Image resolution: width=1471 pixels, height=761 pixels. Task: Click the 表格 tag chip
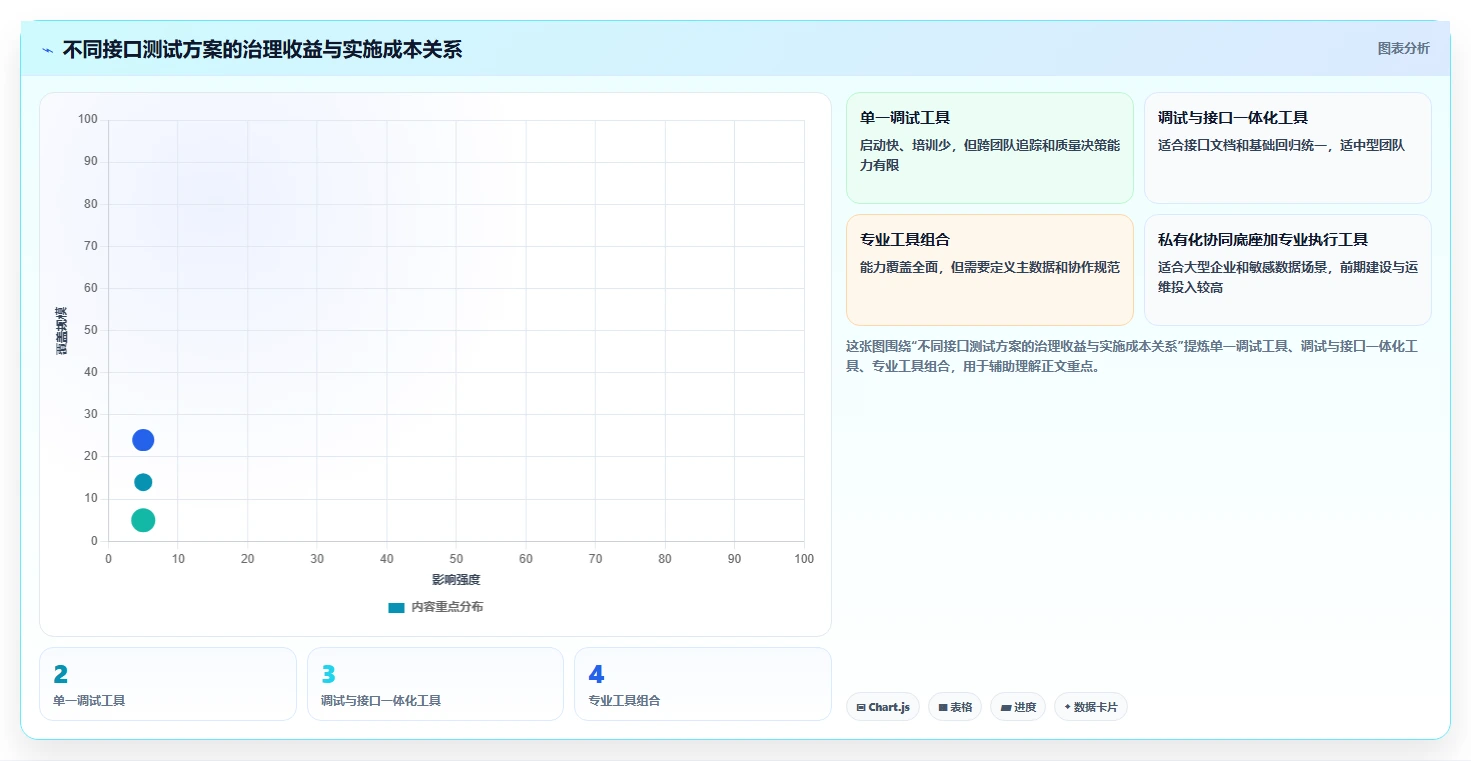coord(955,707)
